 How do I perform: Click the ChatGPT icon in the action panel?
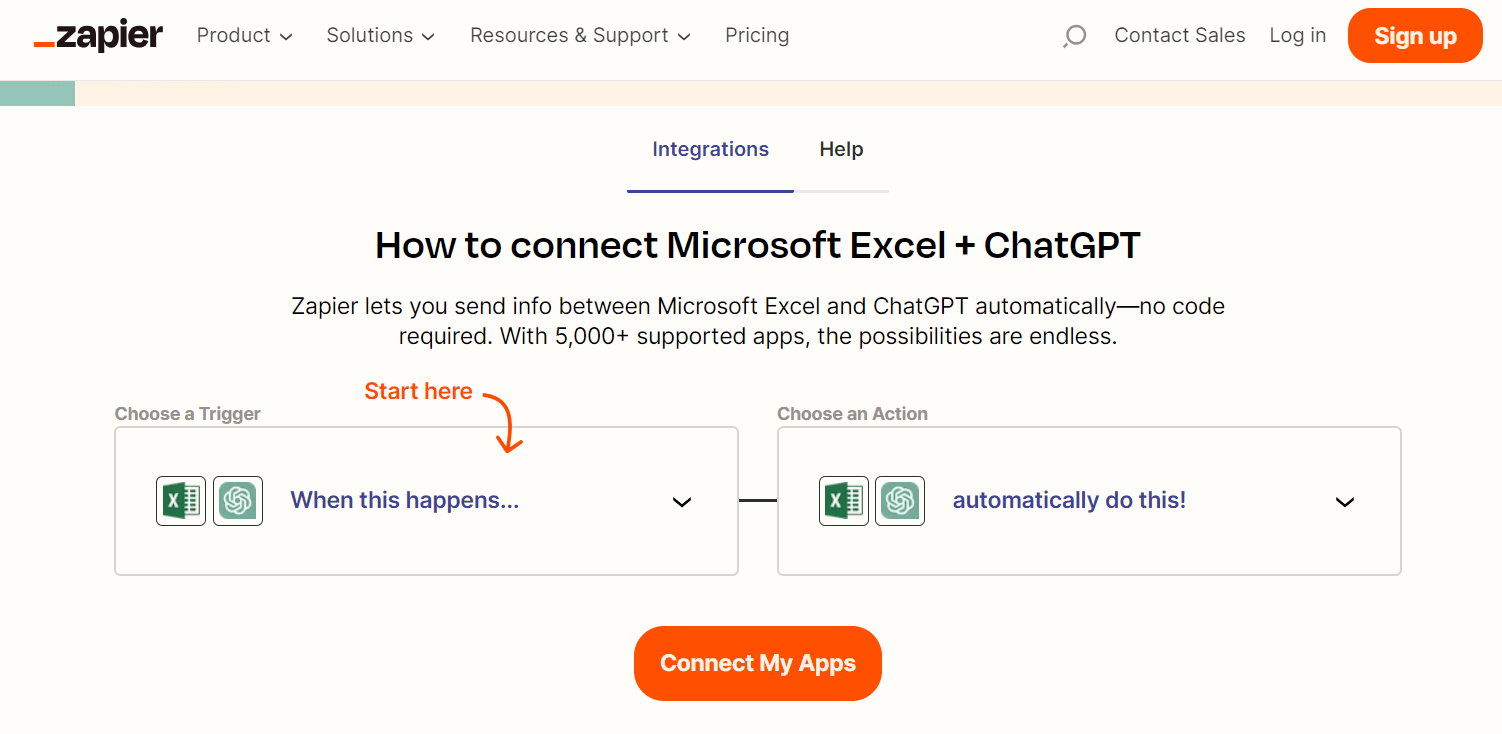[900, 501]
